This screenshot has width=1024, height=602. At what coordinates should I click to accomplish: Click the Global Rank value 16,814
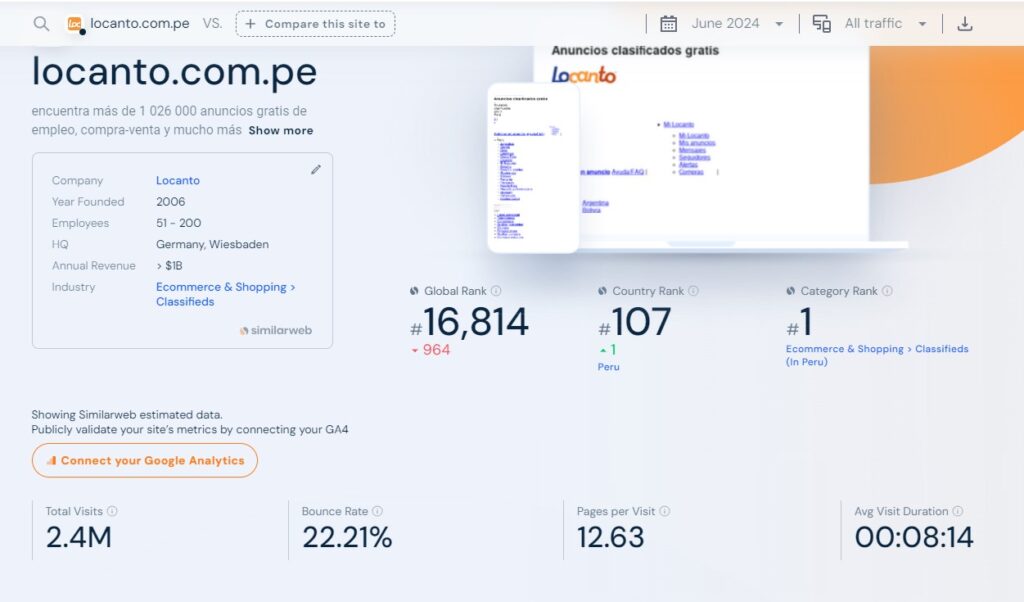click(x=475, y=322)
